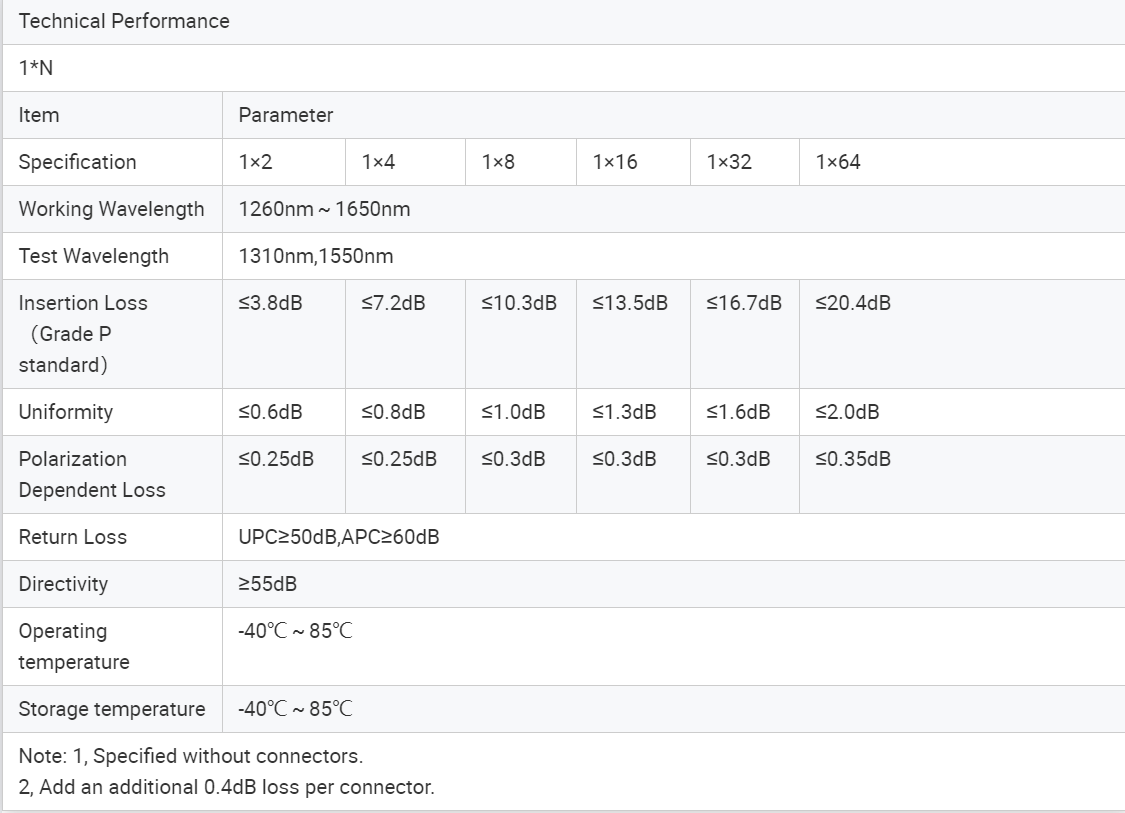Viewport: 1125px width, 813px height.
Task: Select the Return Loss UPC≥50dB,APC≥60dB value
Action: coord(339,537)
